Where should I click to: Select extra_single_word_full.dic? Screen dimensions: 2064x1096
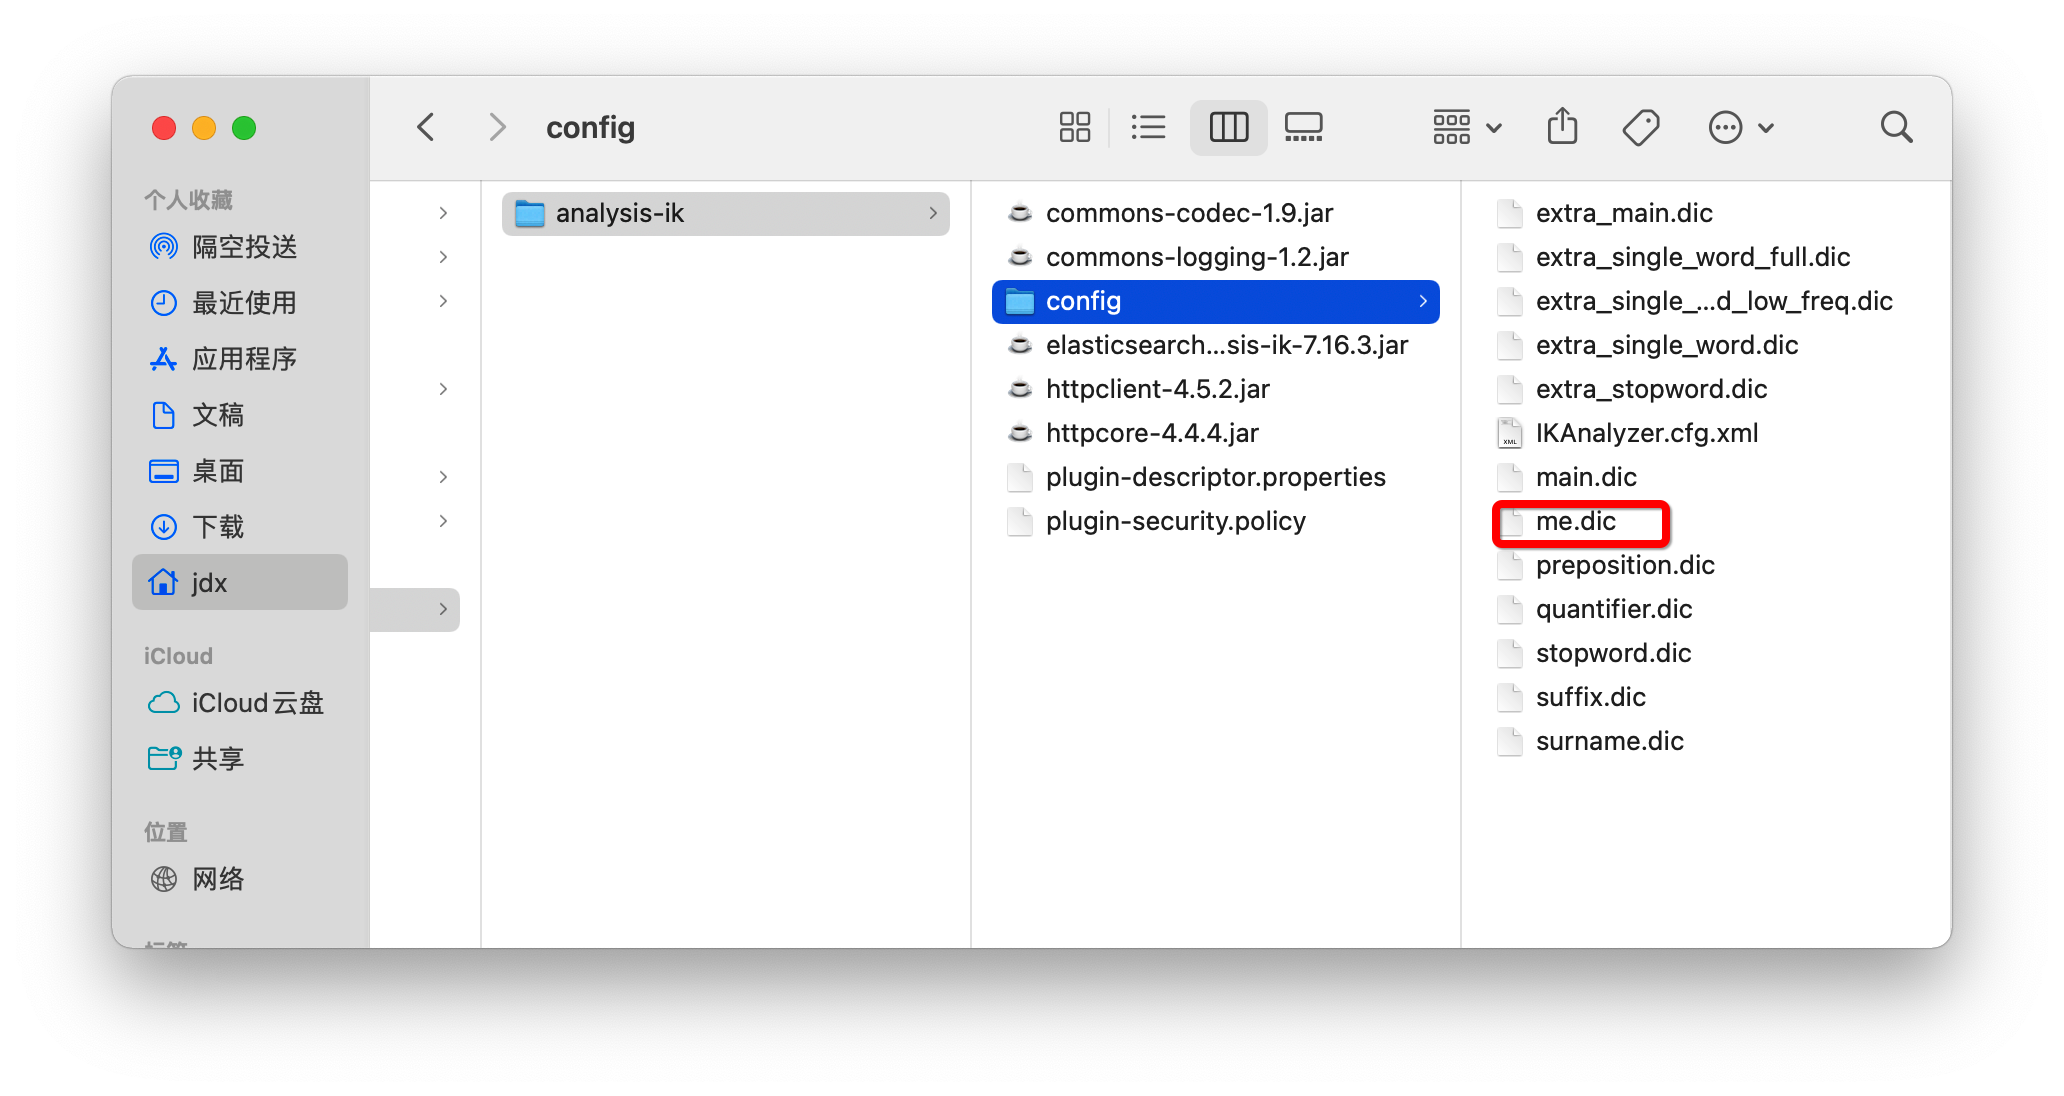point(1706,257)
